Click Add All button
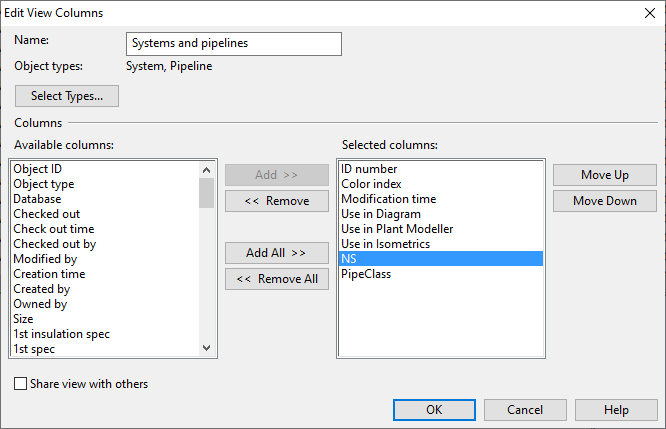Screen dimensions: 666x429 click(276, 252)
